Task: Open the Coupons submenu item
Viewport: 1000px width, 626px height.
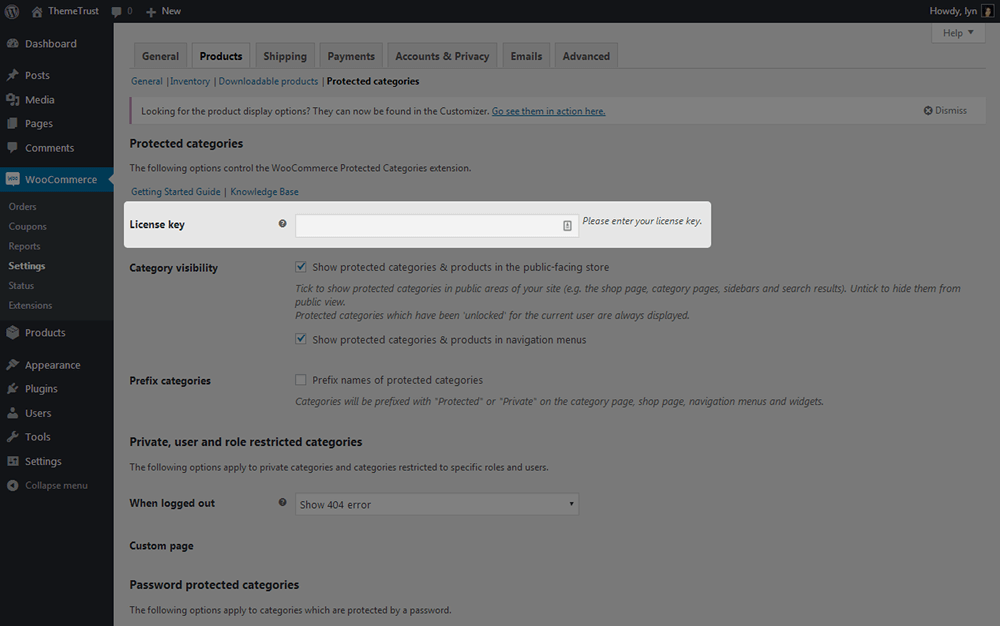Action: point(27,226)
